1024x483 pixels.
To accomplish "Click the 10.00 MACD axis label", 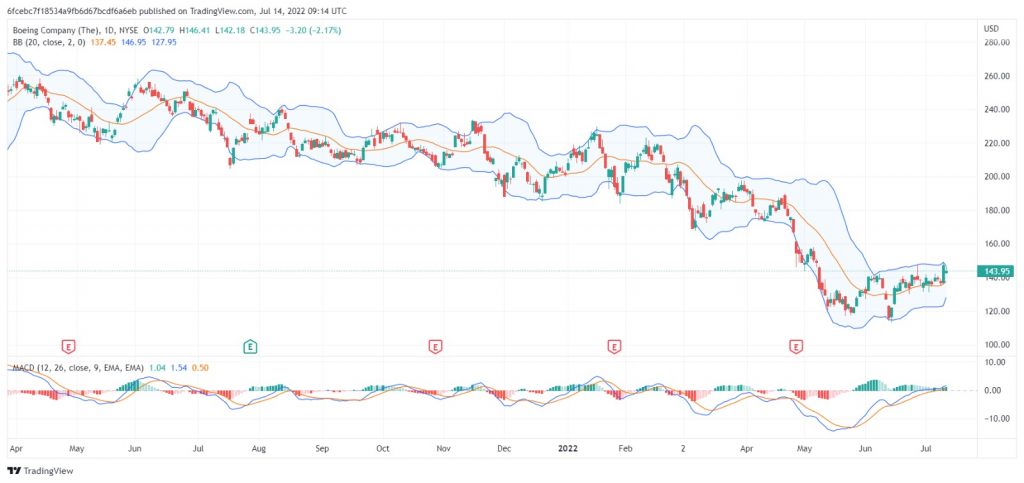I will click(996, 362).
